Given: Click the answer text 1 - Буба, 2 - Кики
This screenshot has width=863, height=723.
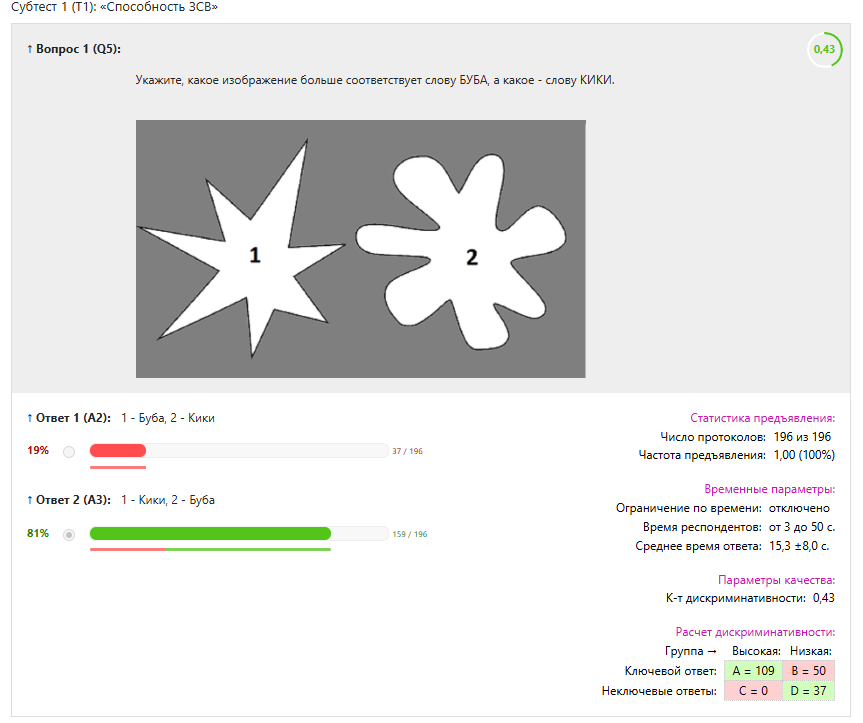Looking at the screenshot, I should pyautogui.click(x=168, y=418).
